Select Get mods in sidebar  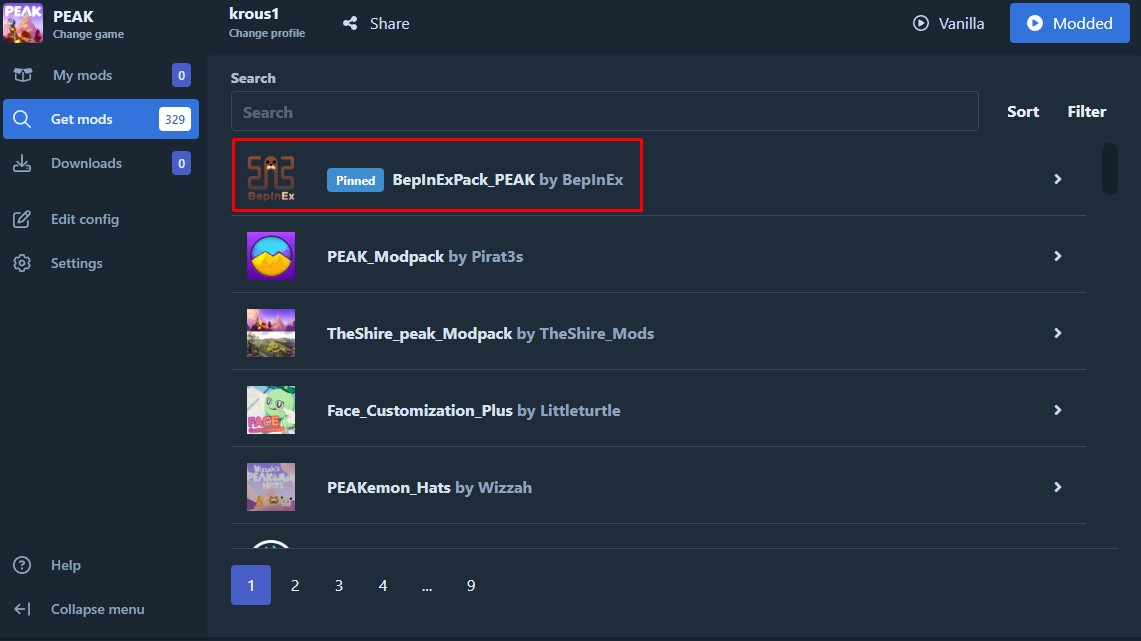click(100, 119)
